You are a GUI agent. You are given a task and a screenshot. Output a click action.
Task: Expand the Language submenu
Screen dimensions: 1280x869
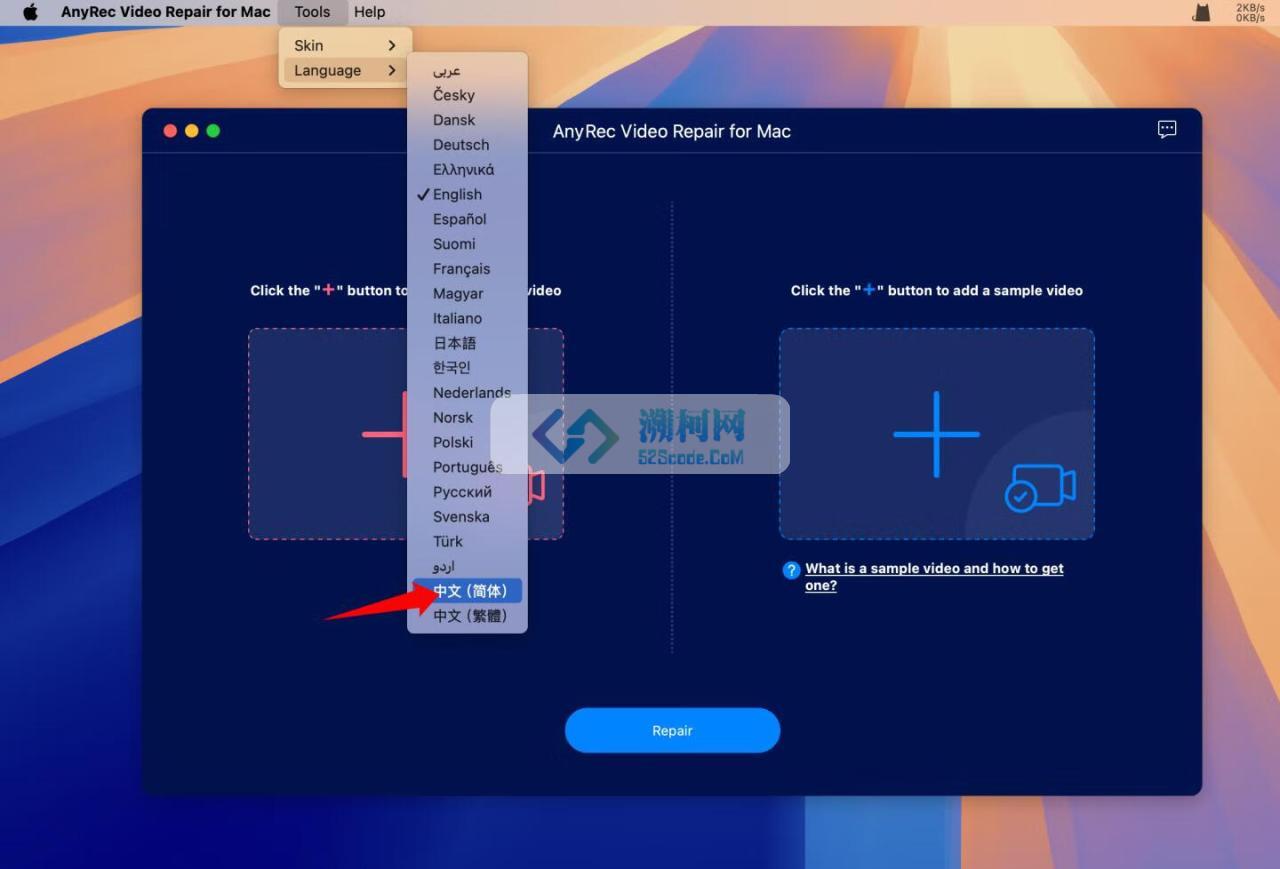click(x=345, y=70)
